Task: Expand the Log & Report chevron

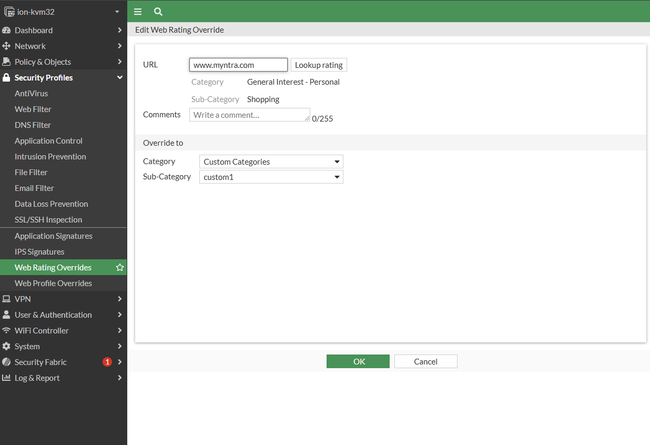Action: [119, 378]
